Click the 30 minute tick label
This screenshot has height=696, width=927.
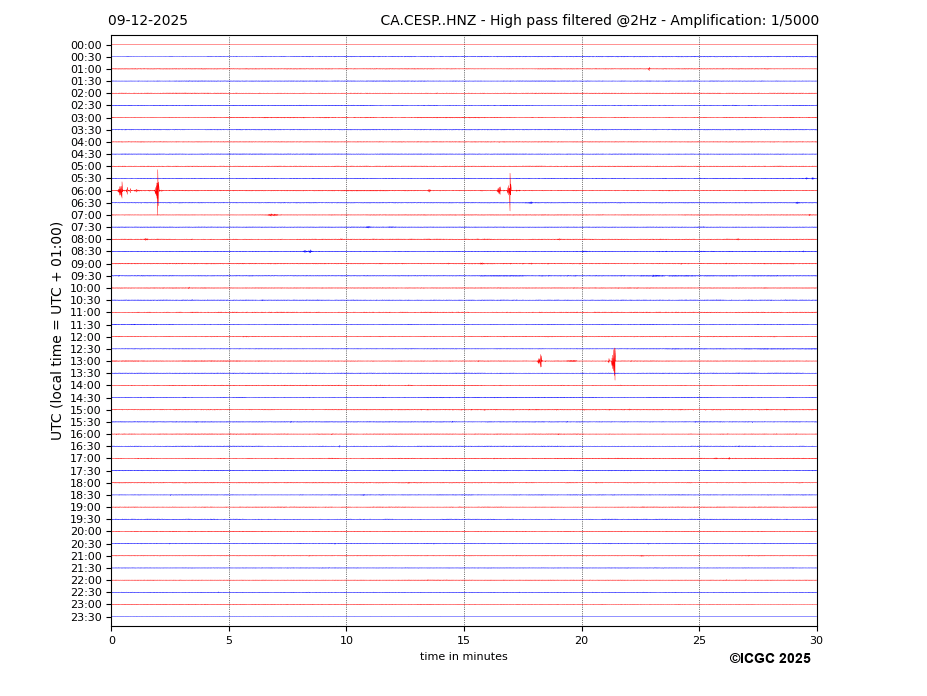point(816,640)
